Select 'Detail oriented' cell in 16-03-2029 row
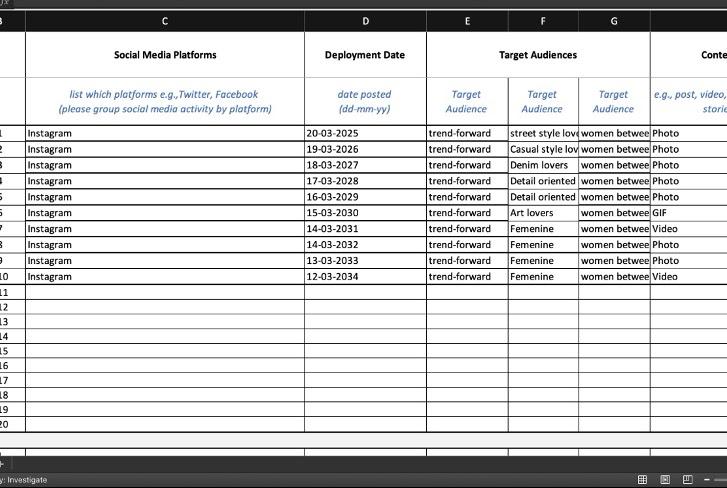The width and height of the screenshot is (727, 488). click(x=543, y=197)
